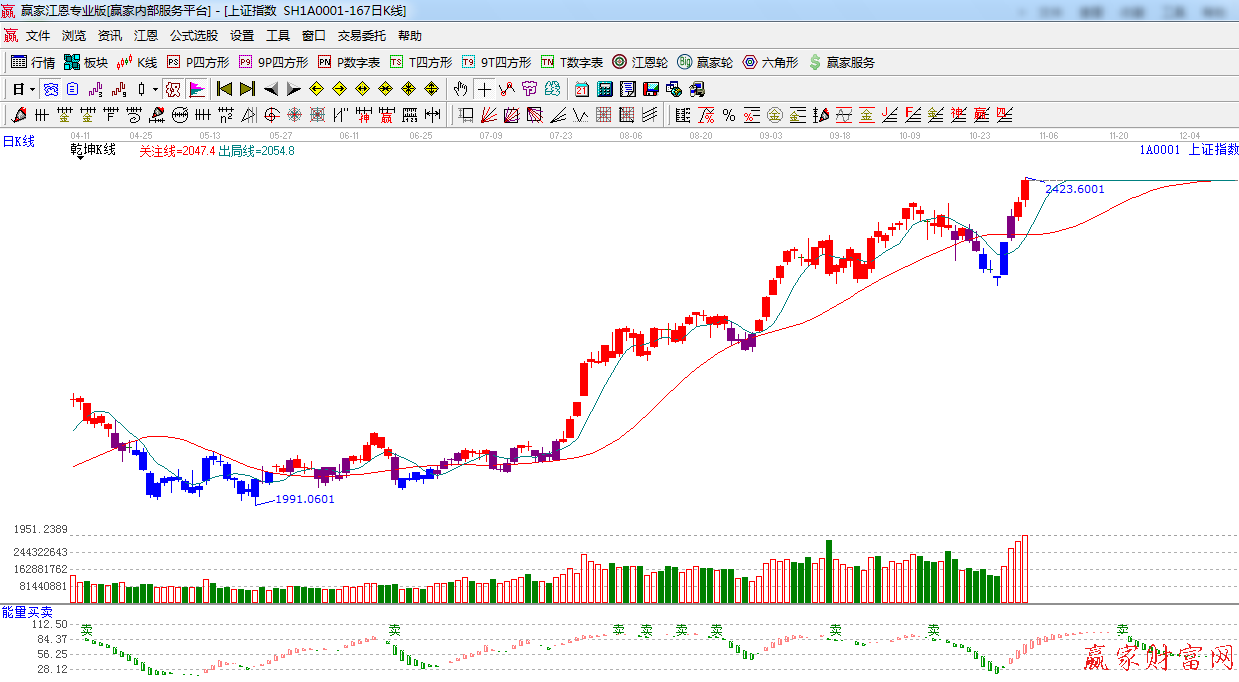This screenshot has width=1239, height=682.
Task: Toggle the crosshair cursor mode
Action: (484, 89)
